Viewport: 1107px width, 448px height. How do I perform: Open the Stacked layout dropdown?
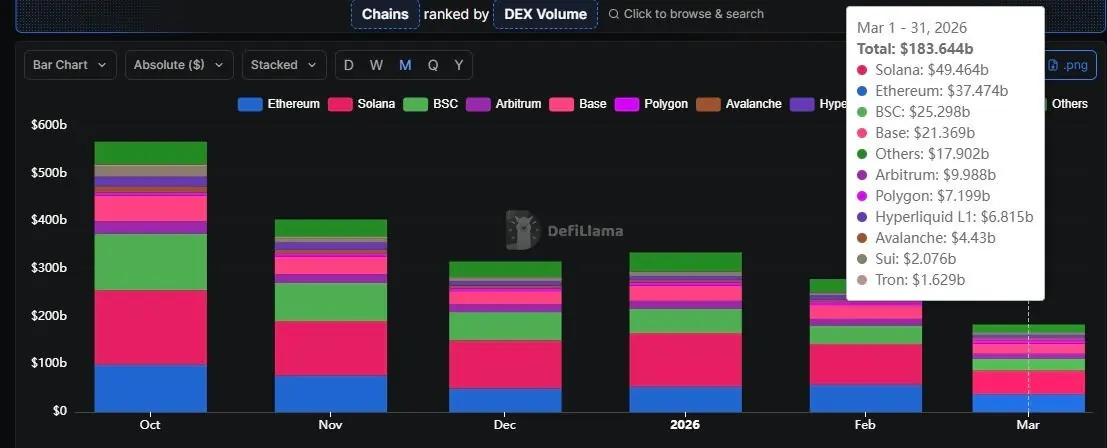[x=284, y=65]
